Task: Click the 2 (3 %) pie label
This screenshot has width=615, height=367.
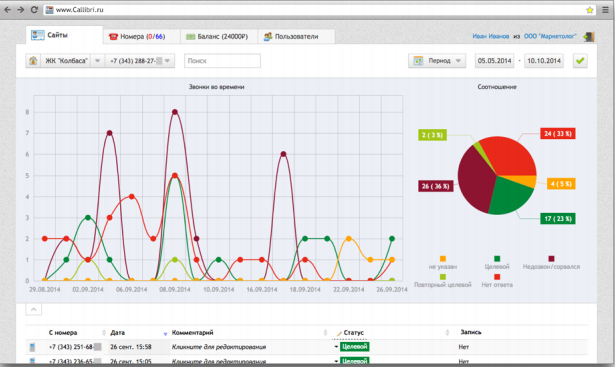Action: (x=432, y=135)
